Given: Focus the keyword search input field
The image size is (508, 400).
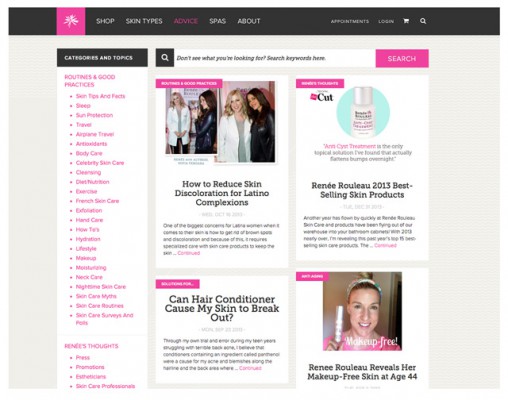Looking at the screenshot, I should coord(275,58).
